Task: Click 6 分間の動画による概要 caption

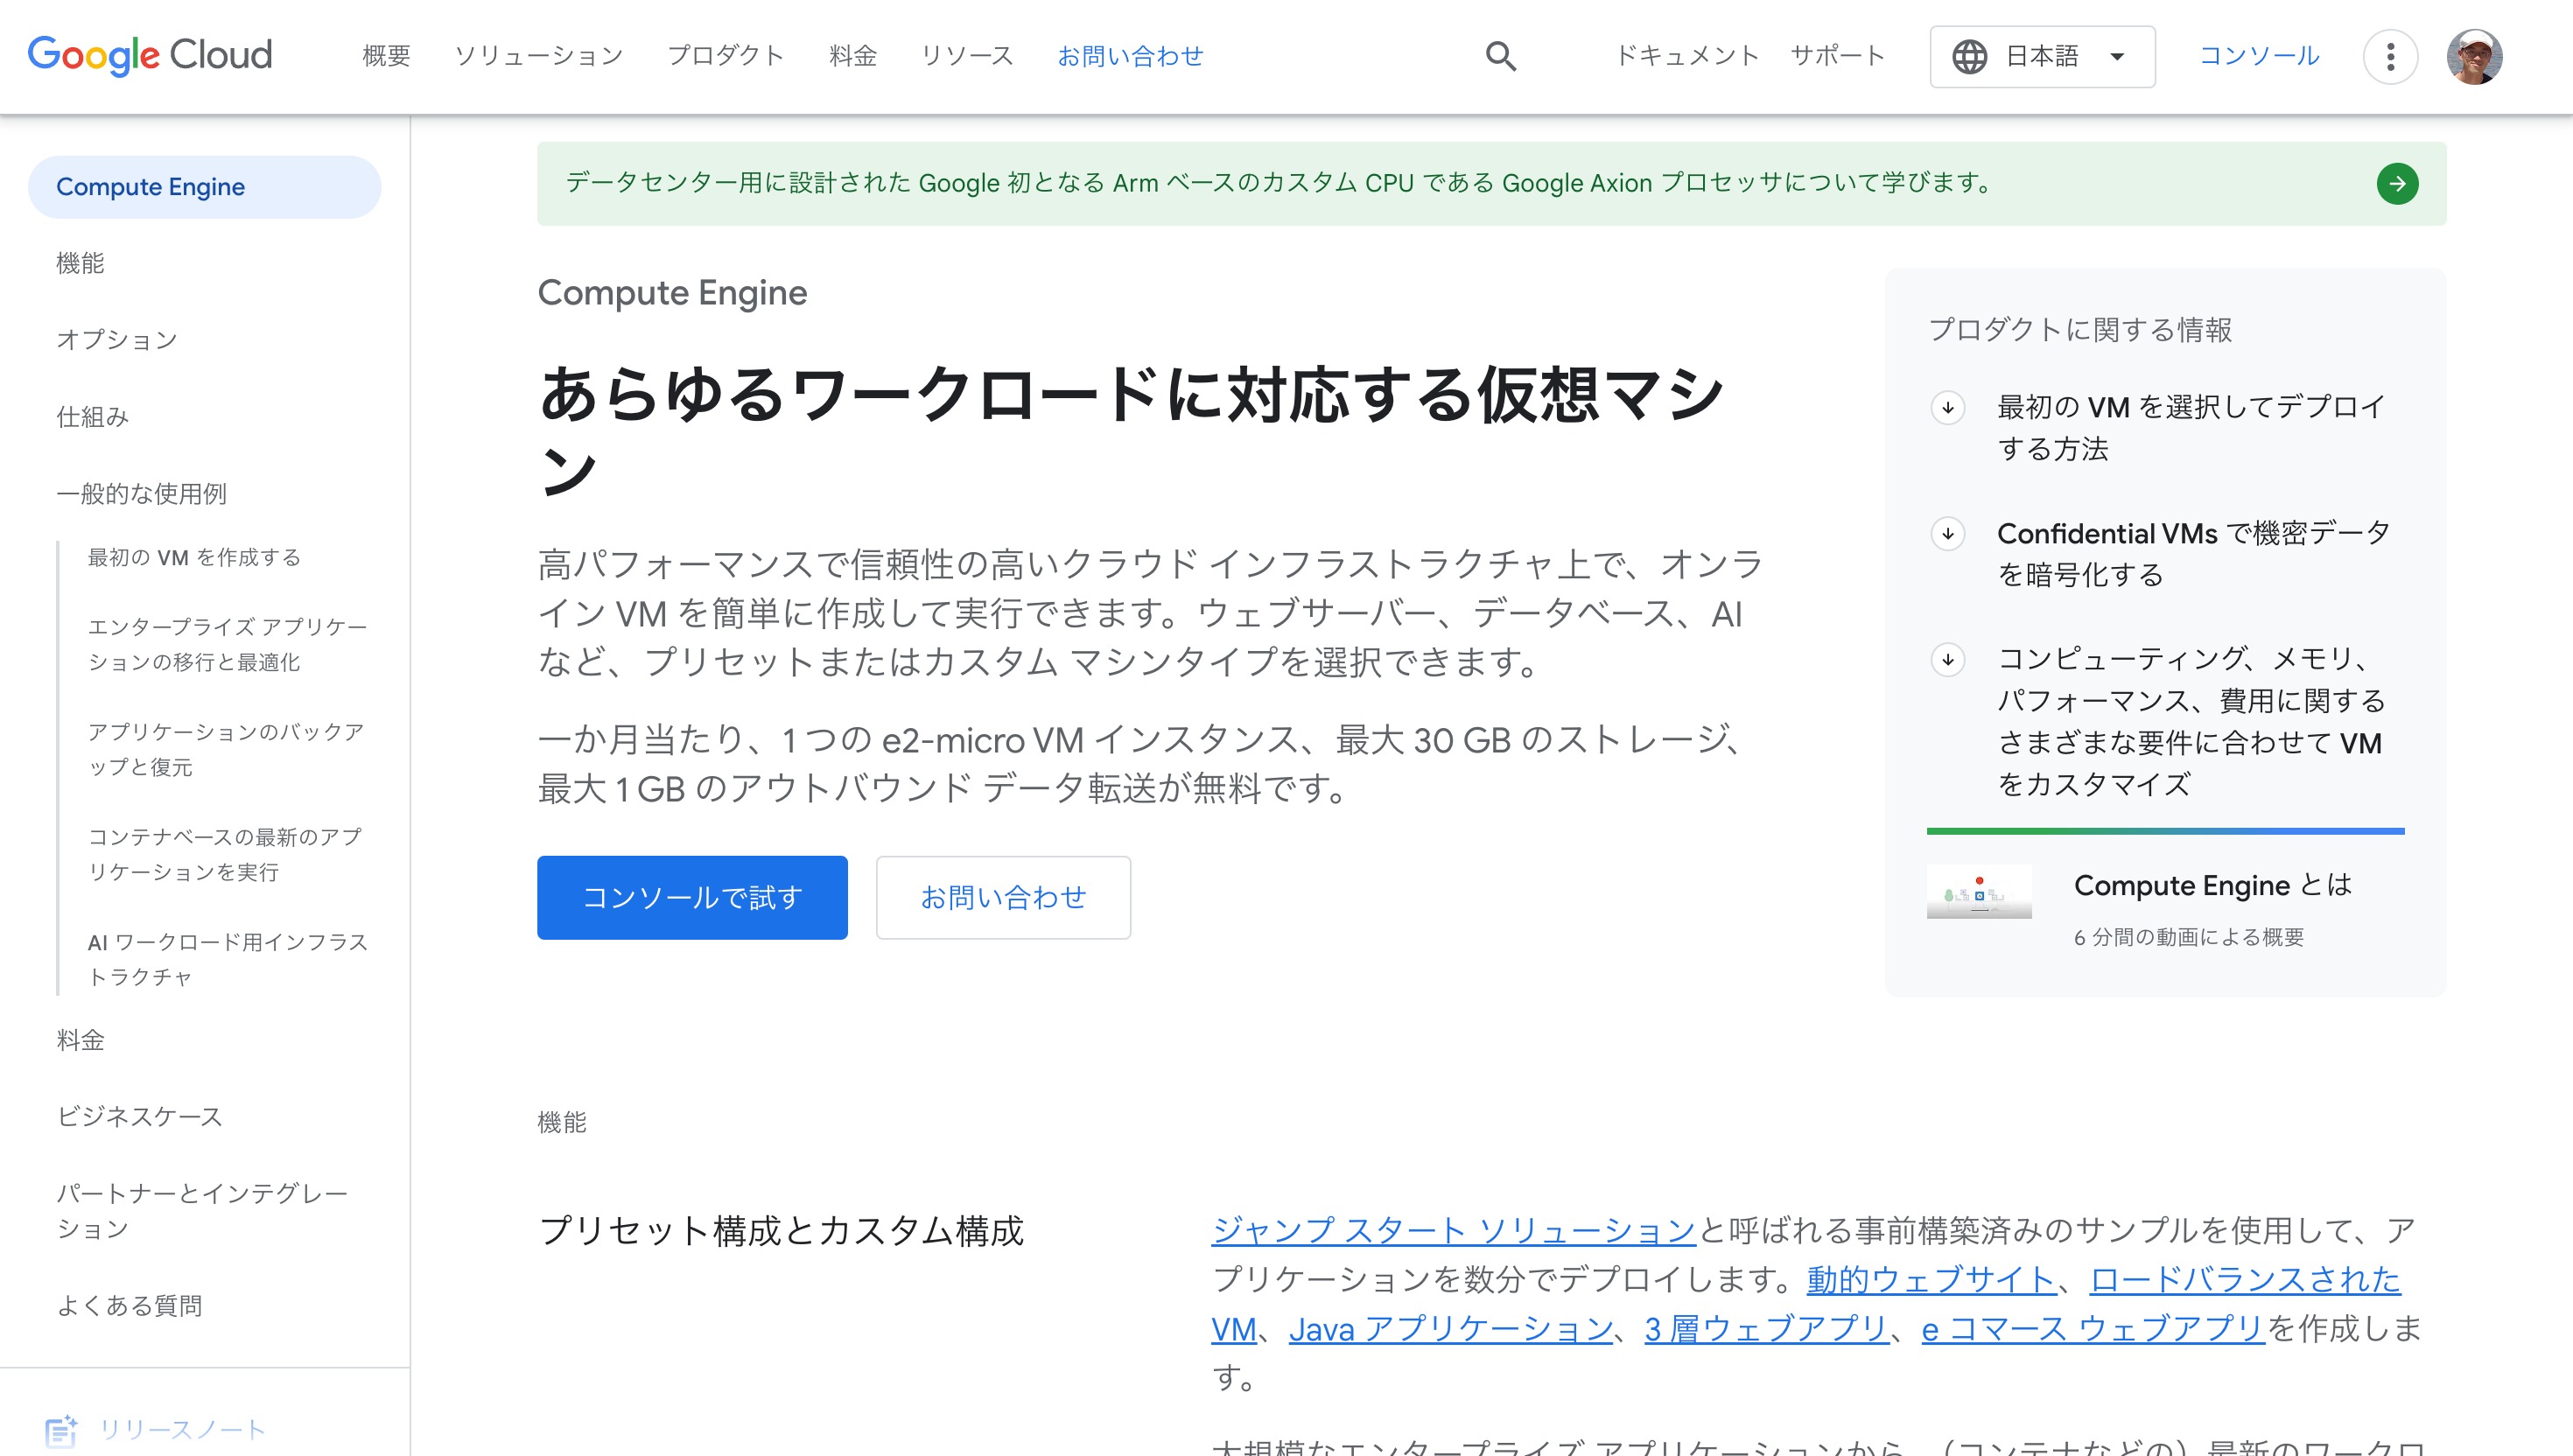Action: 2188,937
